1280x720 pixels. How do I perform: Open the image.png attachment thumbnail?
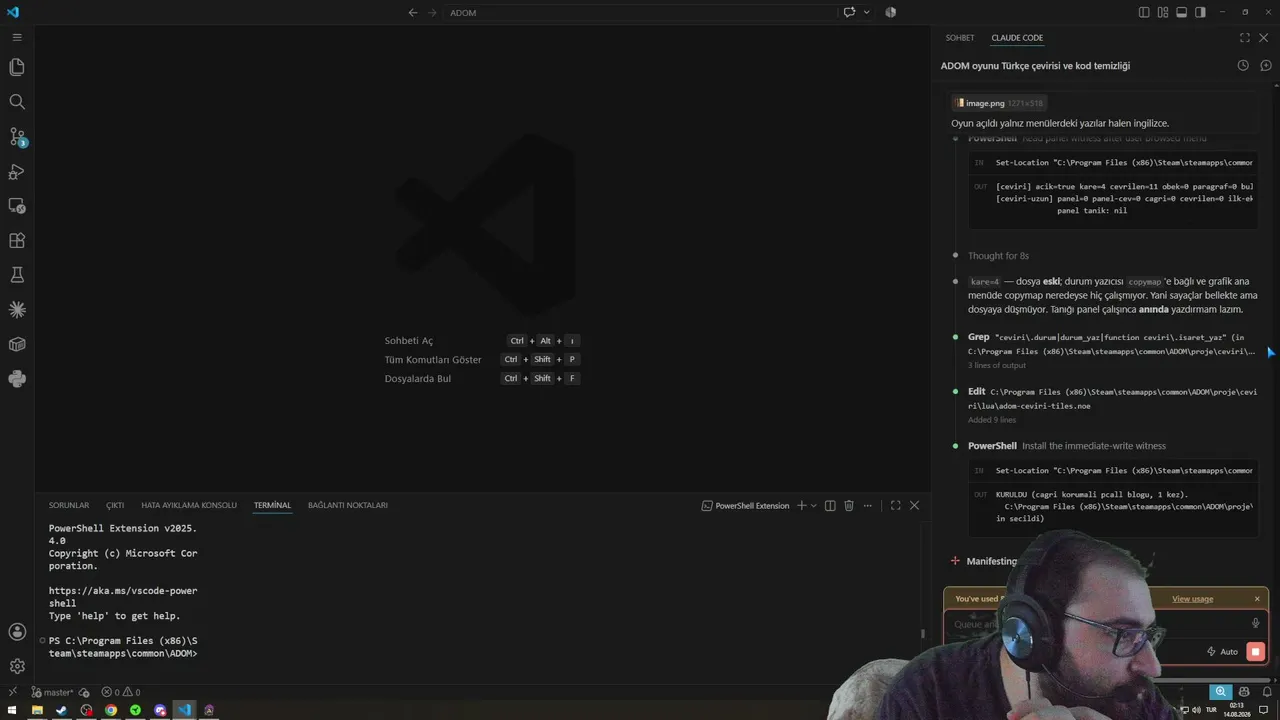999,103
